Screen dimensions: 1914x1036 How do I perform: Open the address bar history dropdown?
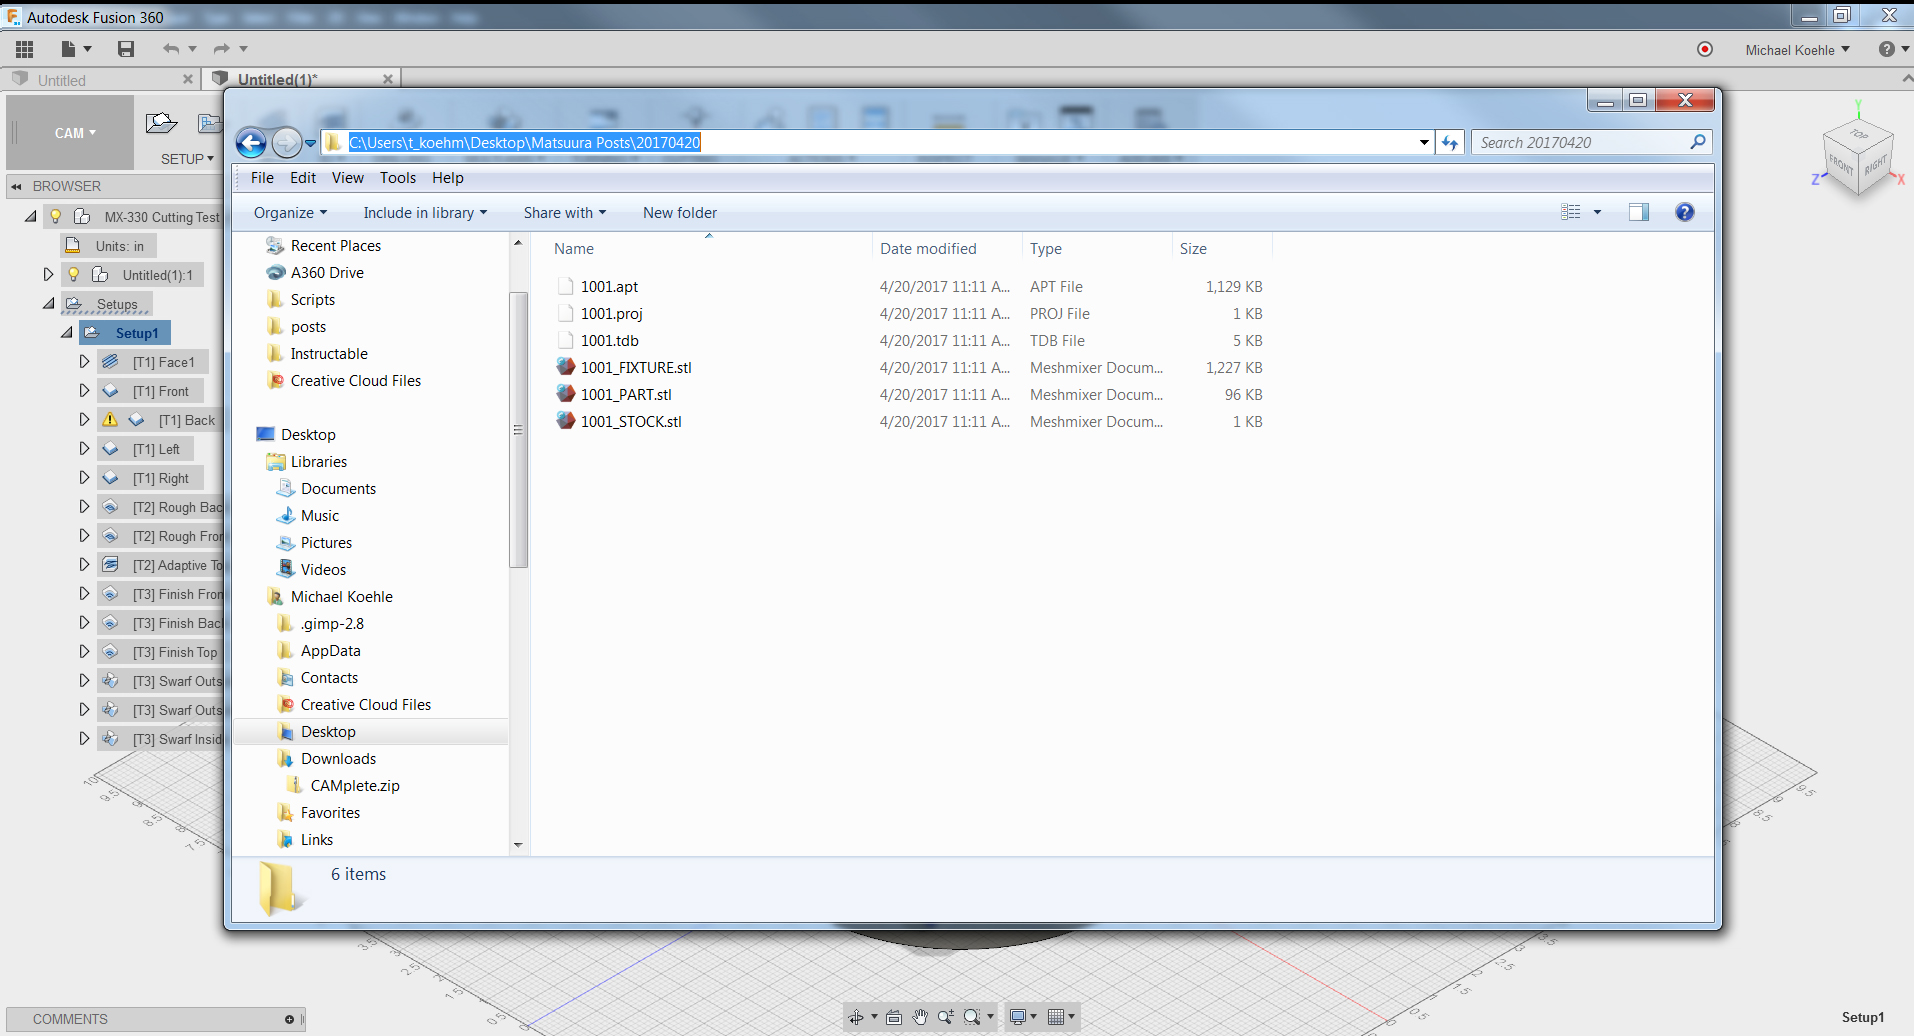(x=1424, y=143)
